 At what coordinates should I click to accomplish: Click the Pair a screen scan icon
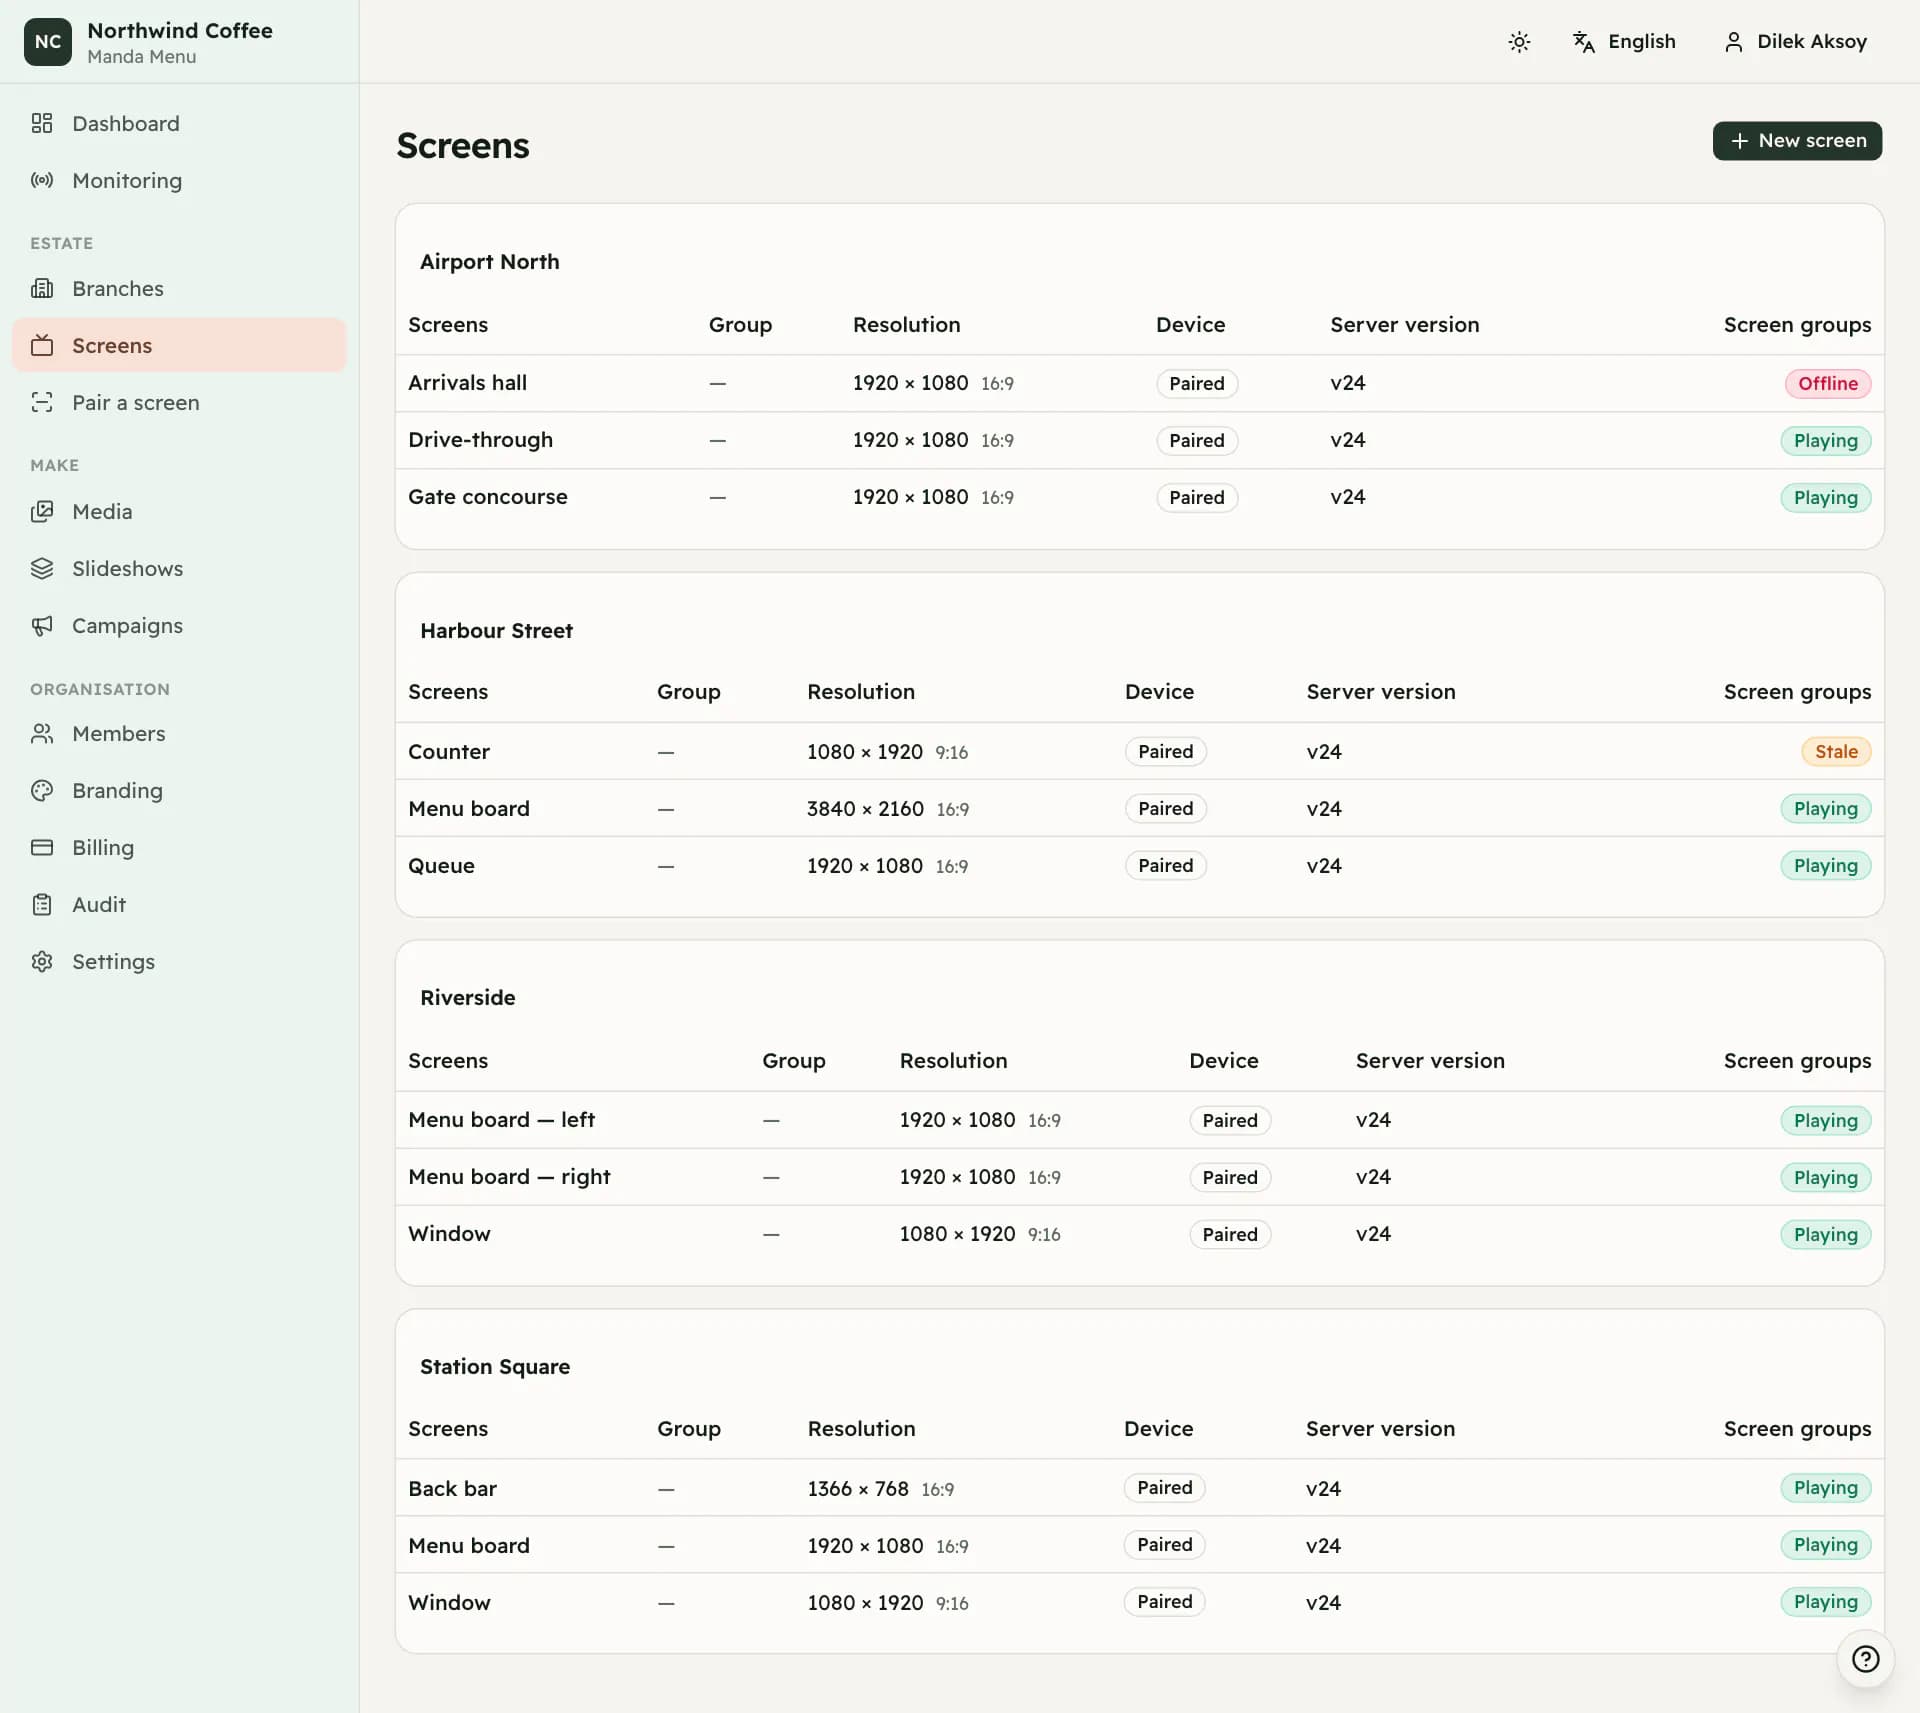pyautogui.click(x=42, y=402)
